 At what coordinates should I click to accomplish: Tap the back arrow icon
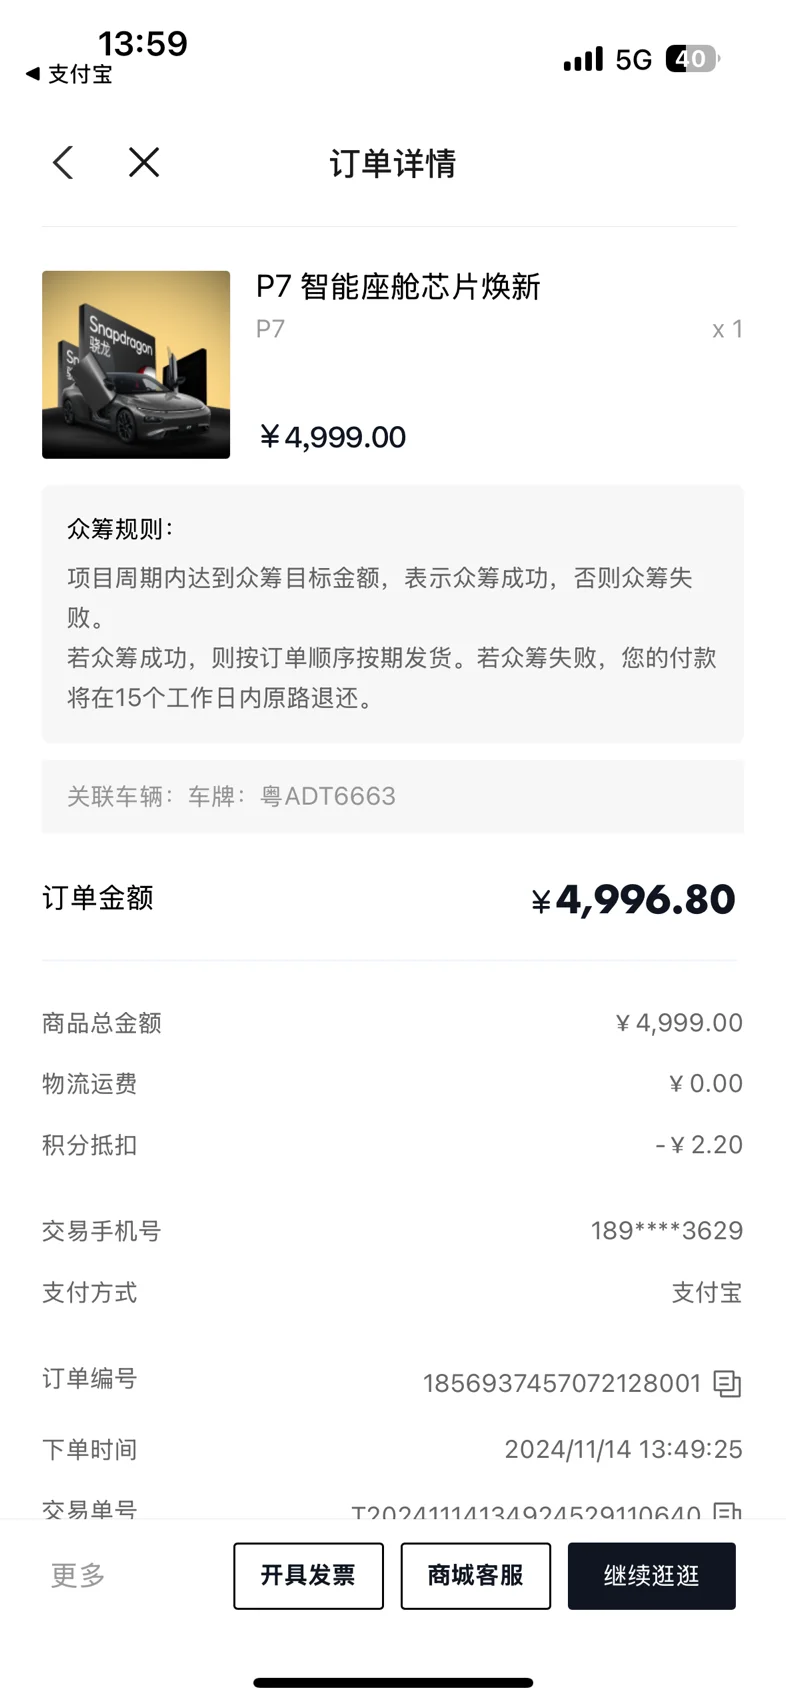point(63,162)
